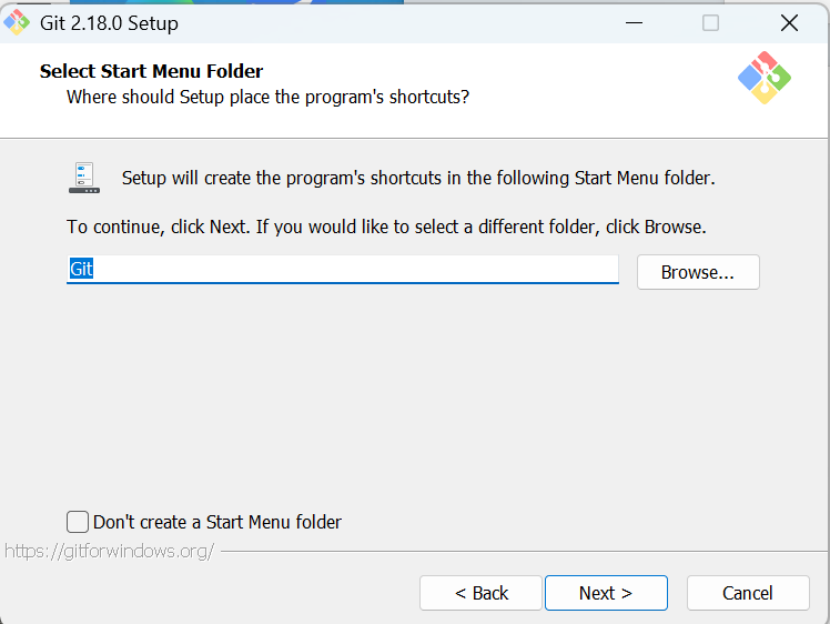Click the "To continue, click Next" instruction text
The height and width of the screenshot is (624, 831).
[x=386, y=227]
